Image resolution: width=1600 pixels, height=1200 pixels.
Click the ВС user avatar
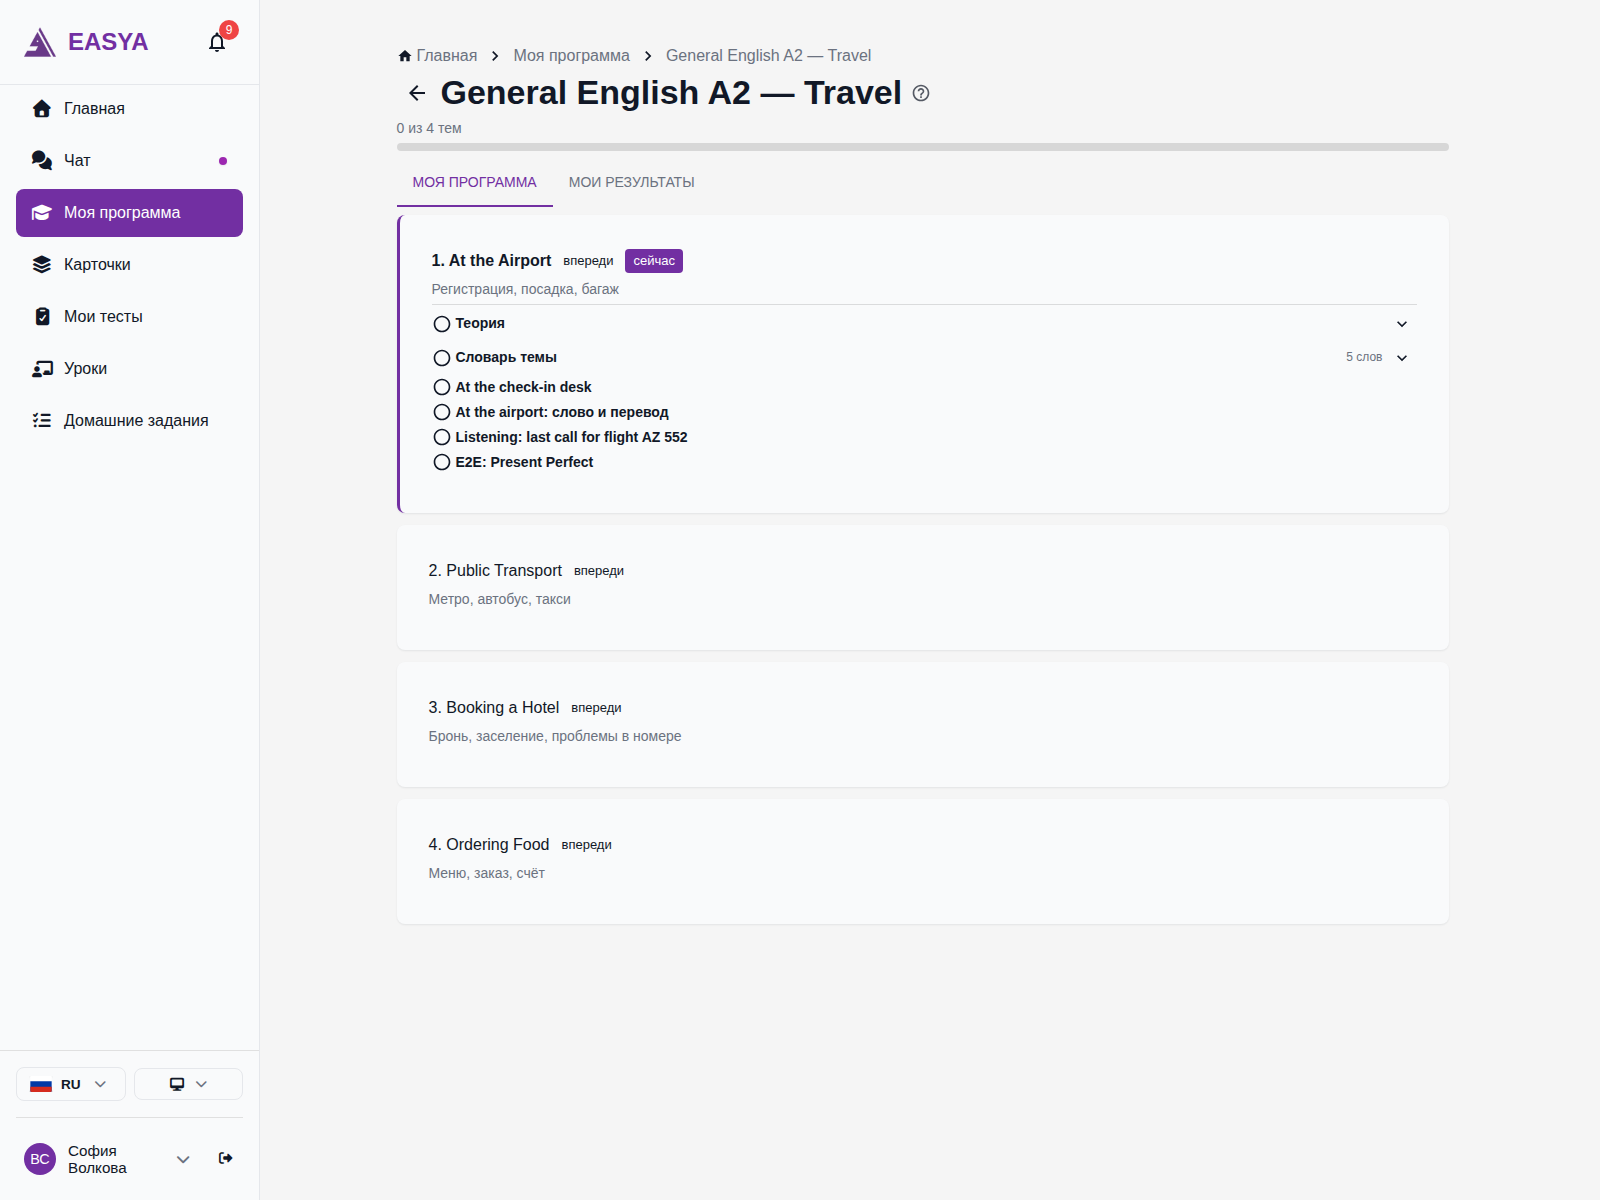click(40, 1159)
